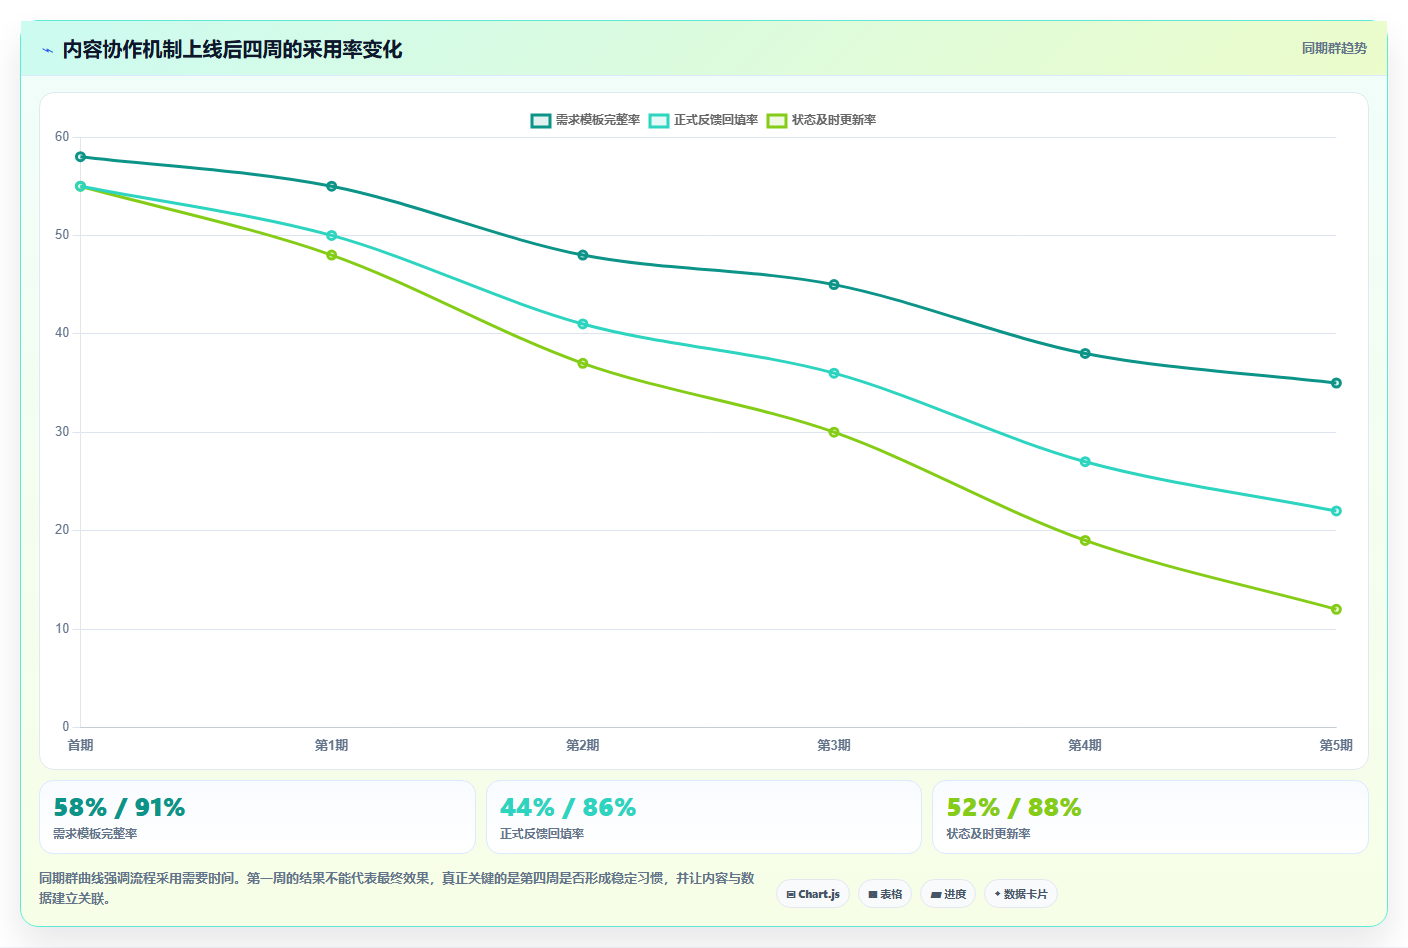This screenshot has height=948, width=1408.
Task: Select the 52% / 88% stat card
Action: click(1150, 817)
